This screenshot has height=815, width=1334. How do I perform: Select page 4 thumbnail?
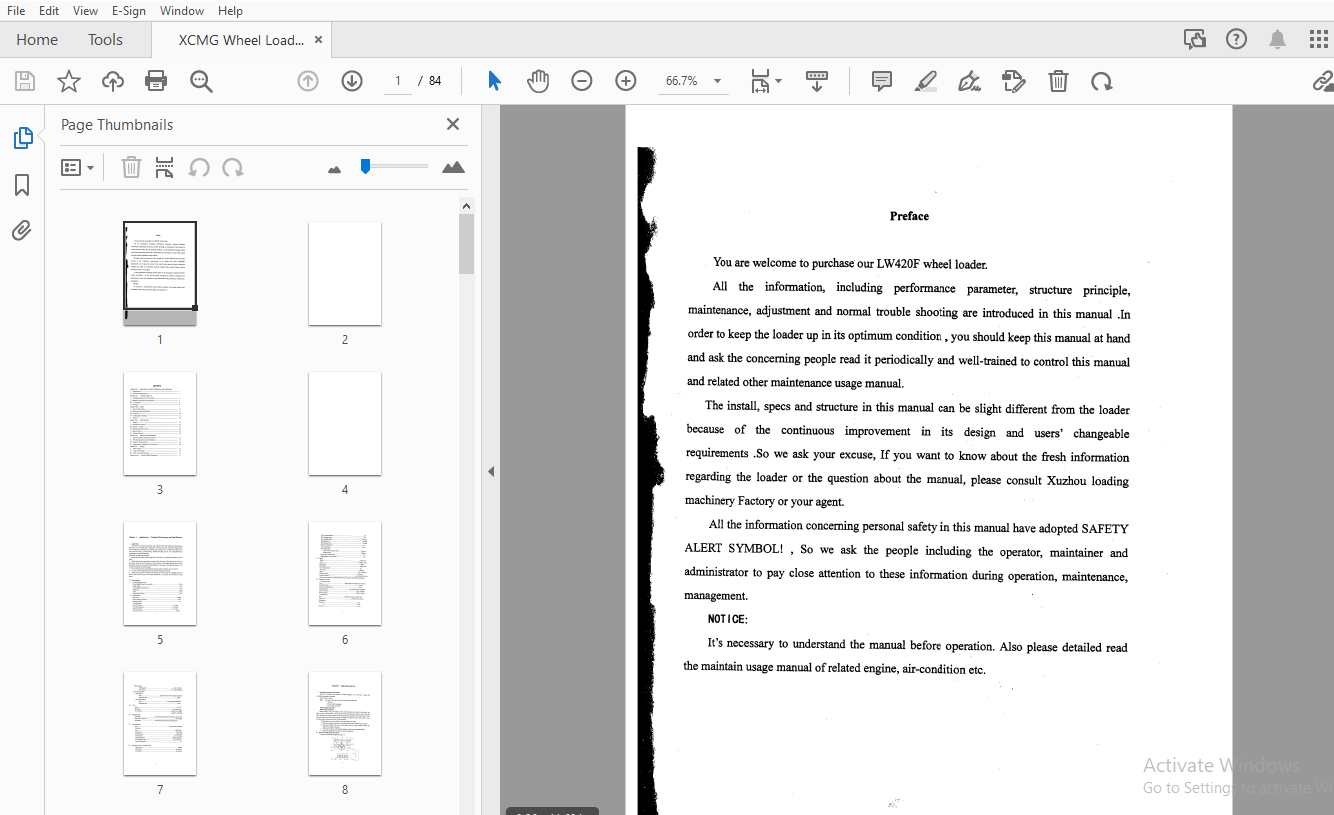pos(345,423)
